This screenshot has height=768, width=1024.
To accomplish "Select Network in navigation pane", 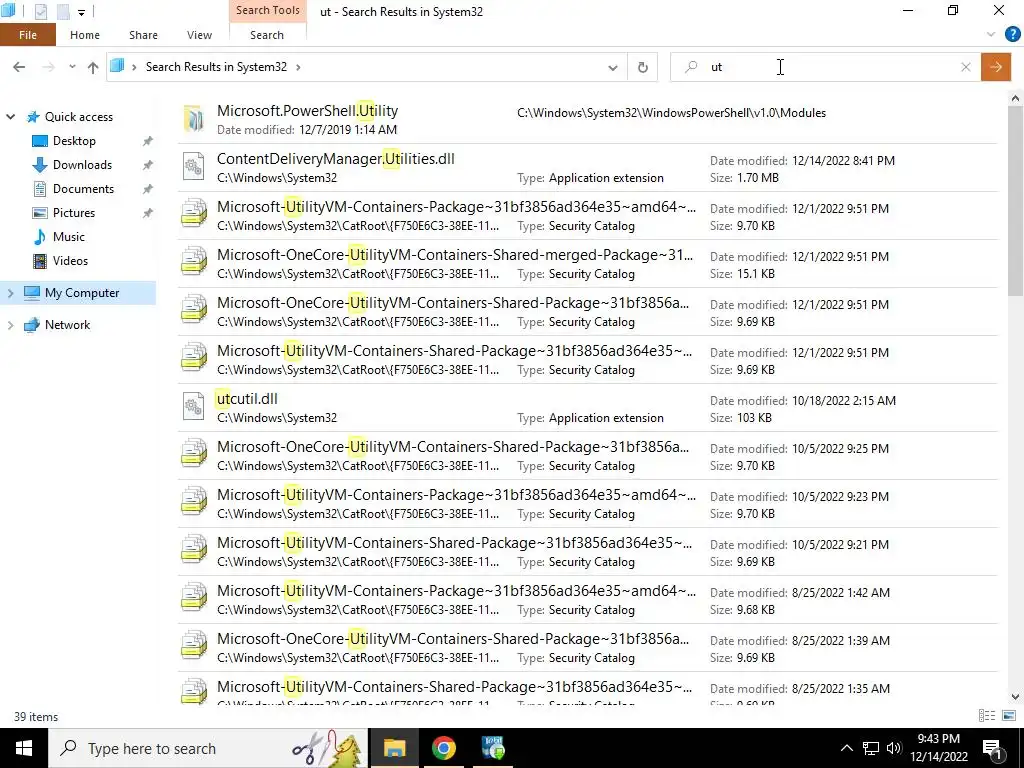I will pyautogui.click(x=67, y=325).
